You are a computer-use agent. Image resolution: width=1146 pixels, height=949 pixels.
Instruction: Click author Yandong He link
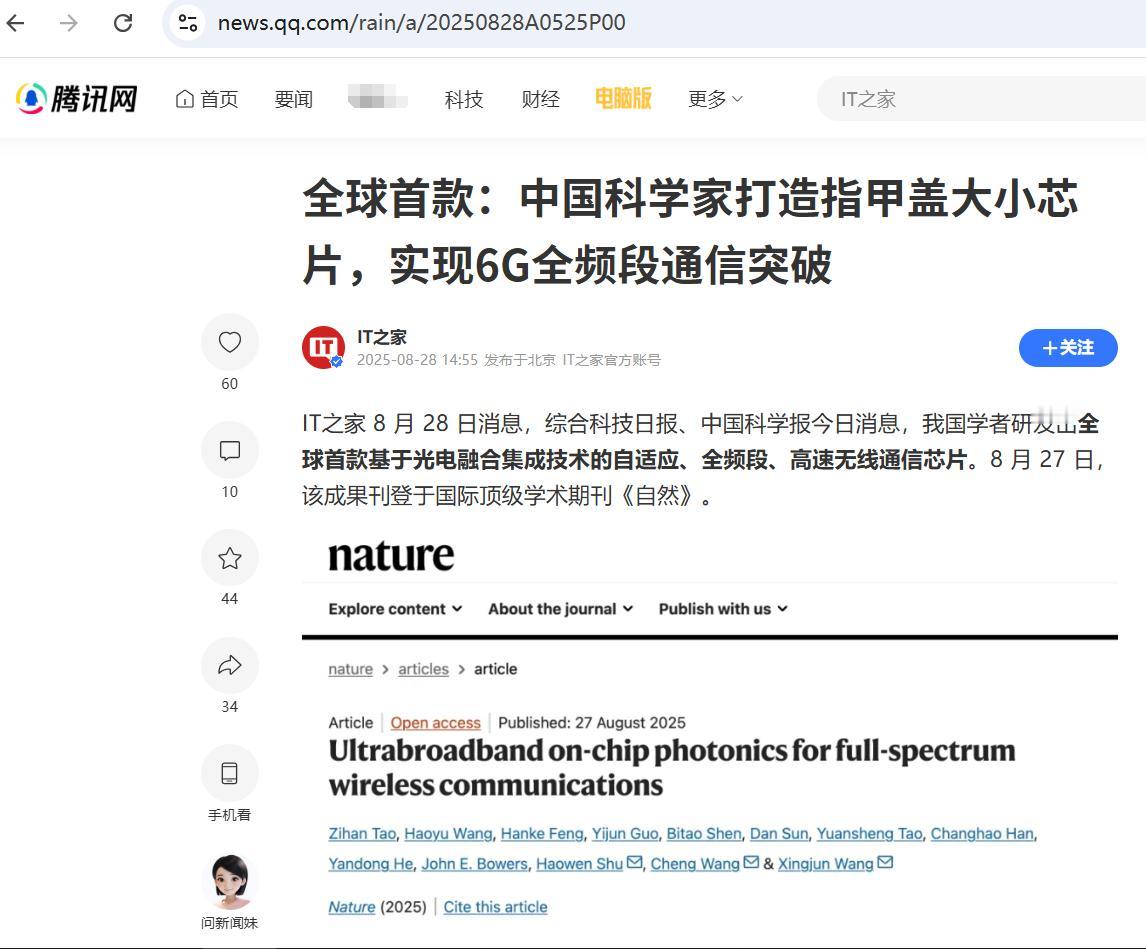click(x=371, y=863)
